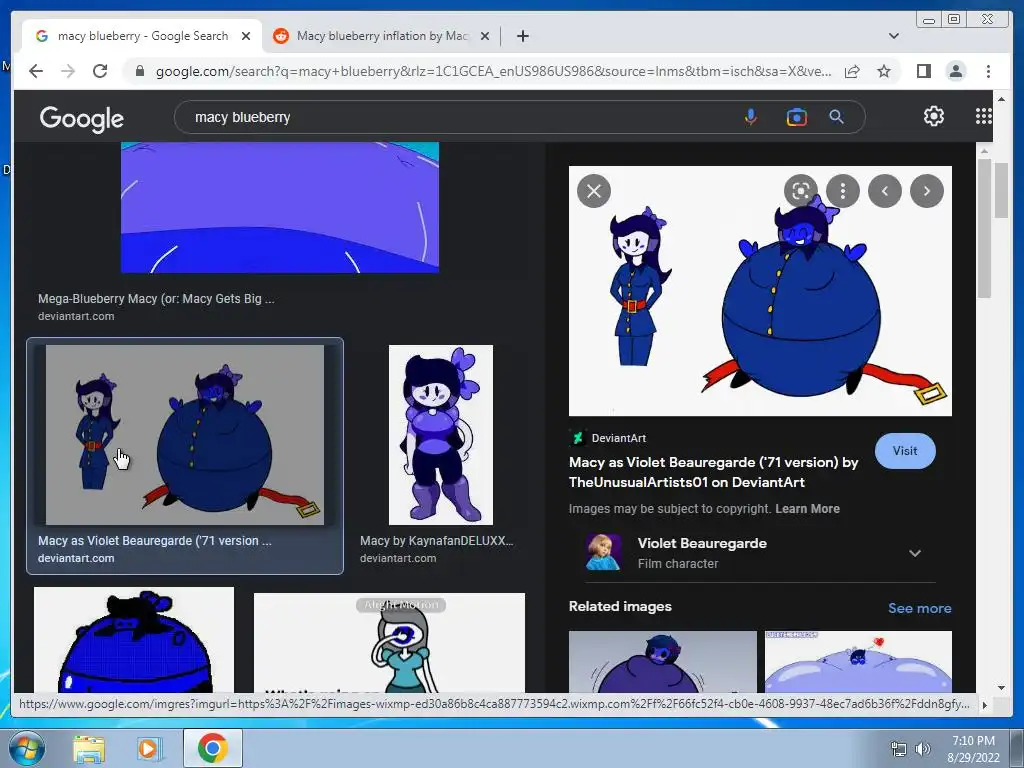Open Chrome profile avatar menu
Screen dimensions: 1024x768
click(955, 71)
